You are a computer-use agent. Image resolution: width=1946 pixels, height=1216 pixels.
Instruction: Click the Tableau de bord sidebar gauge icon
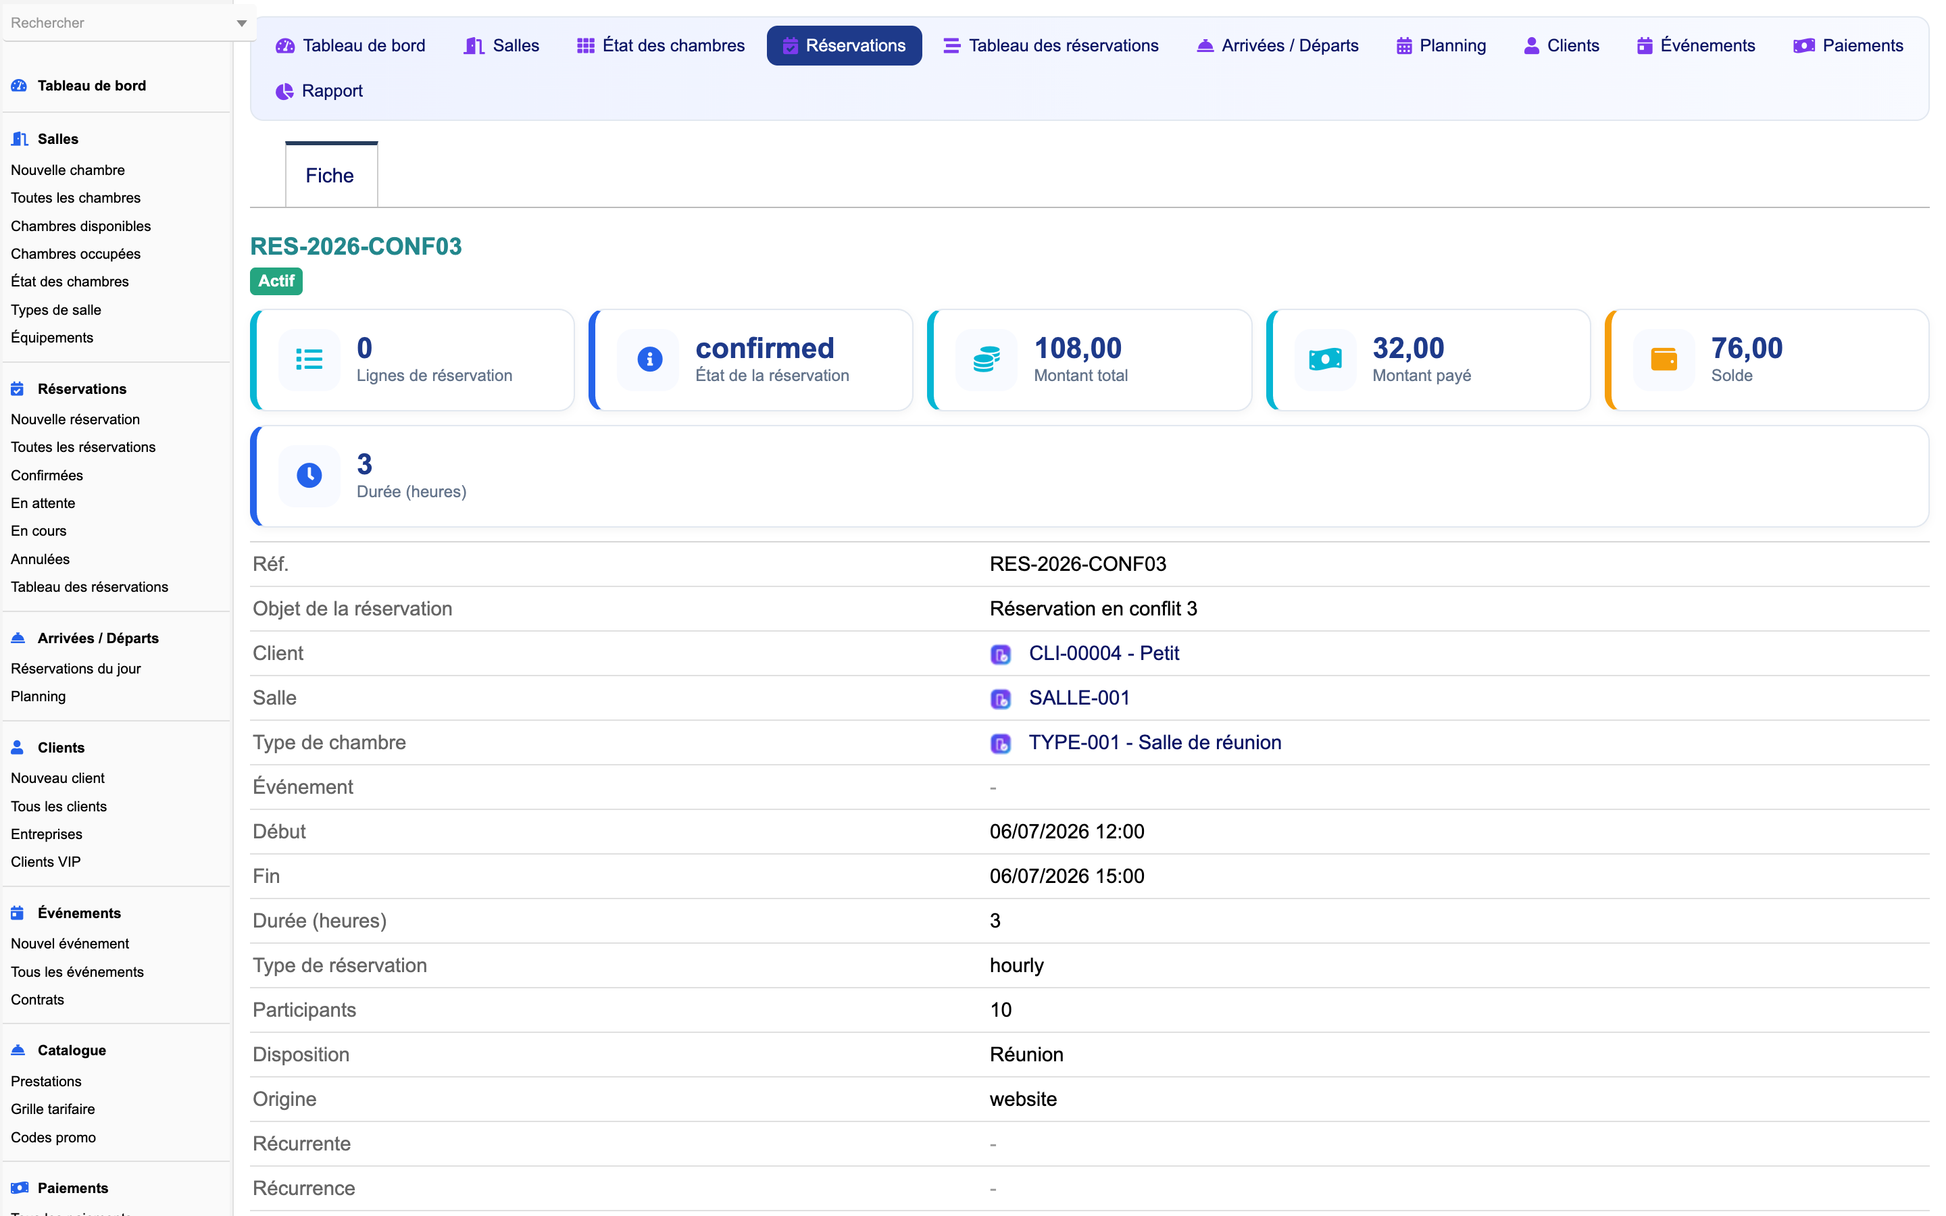tap(19, 86)
